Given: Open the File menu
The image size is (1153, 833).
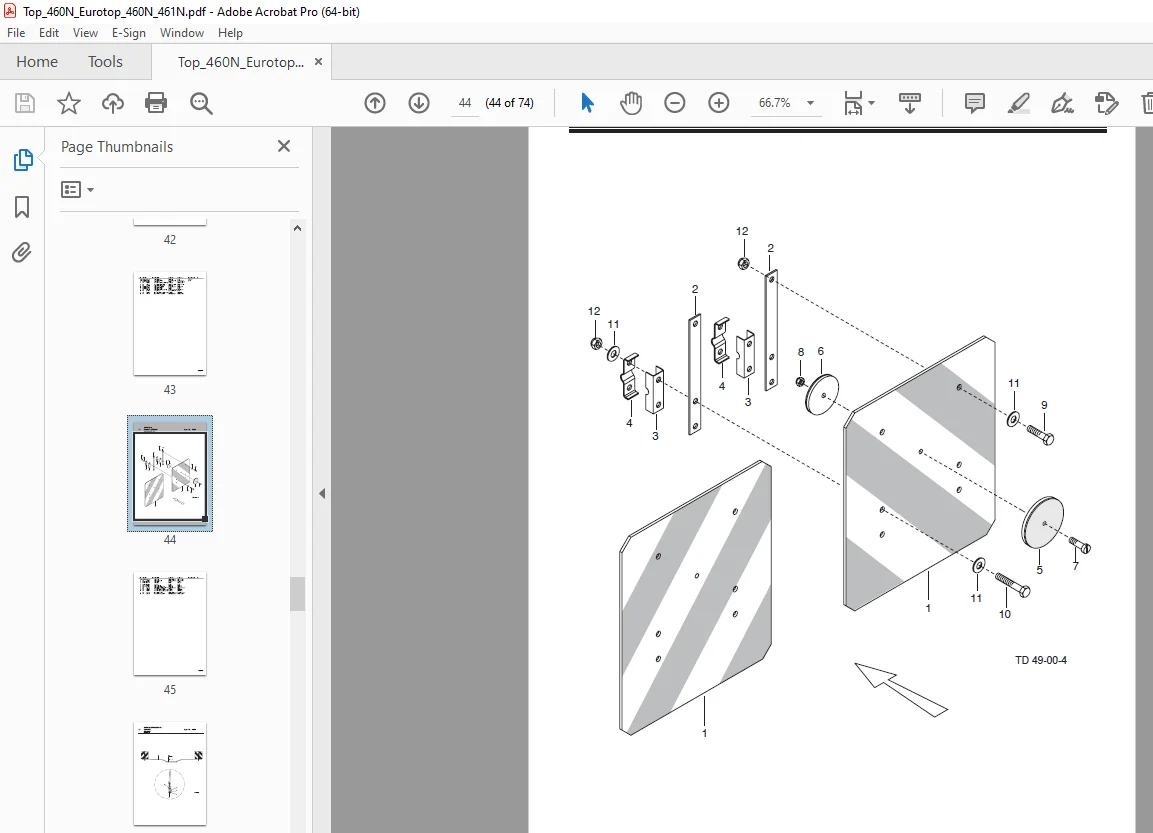Looking at the screenshot, I should pos(16,33).
